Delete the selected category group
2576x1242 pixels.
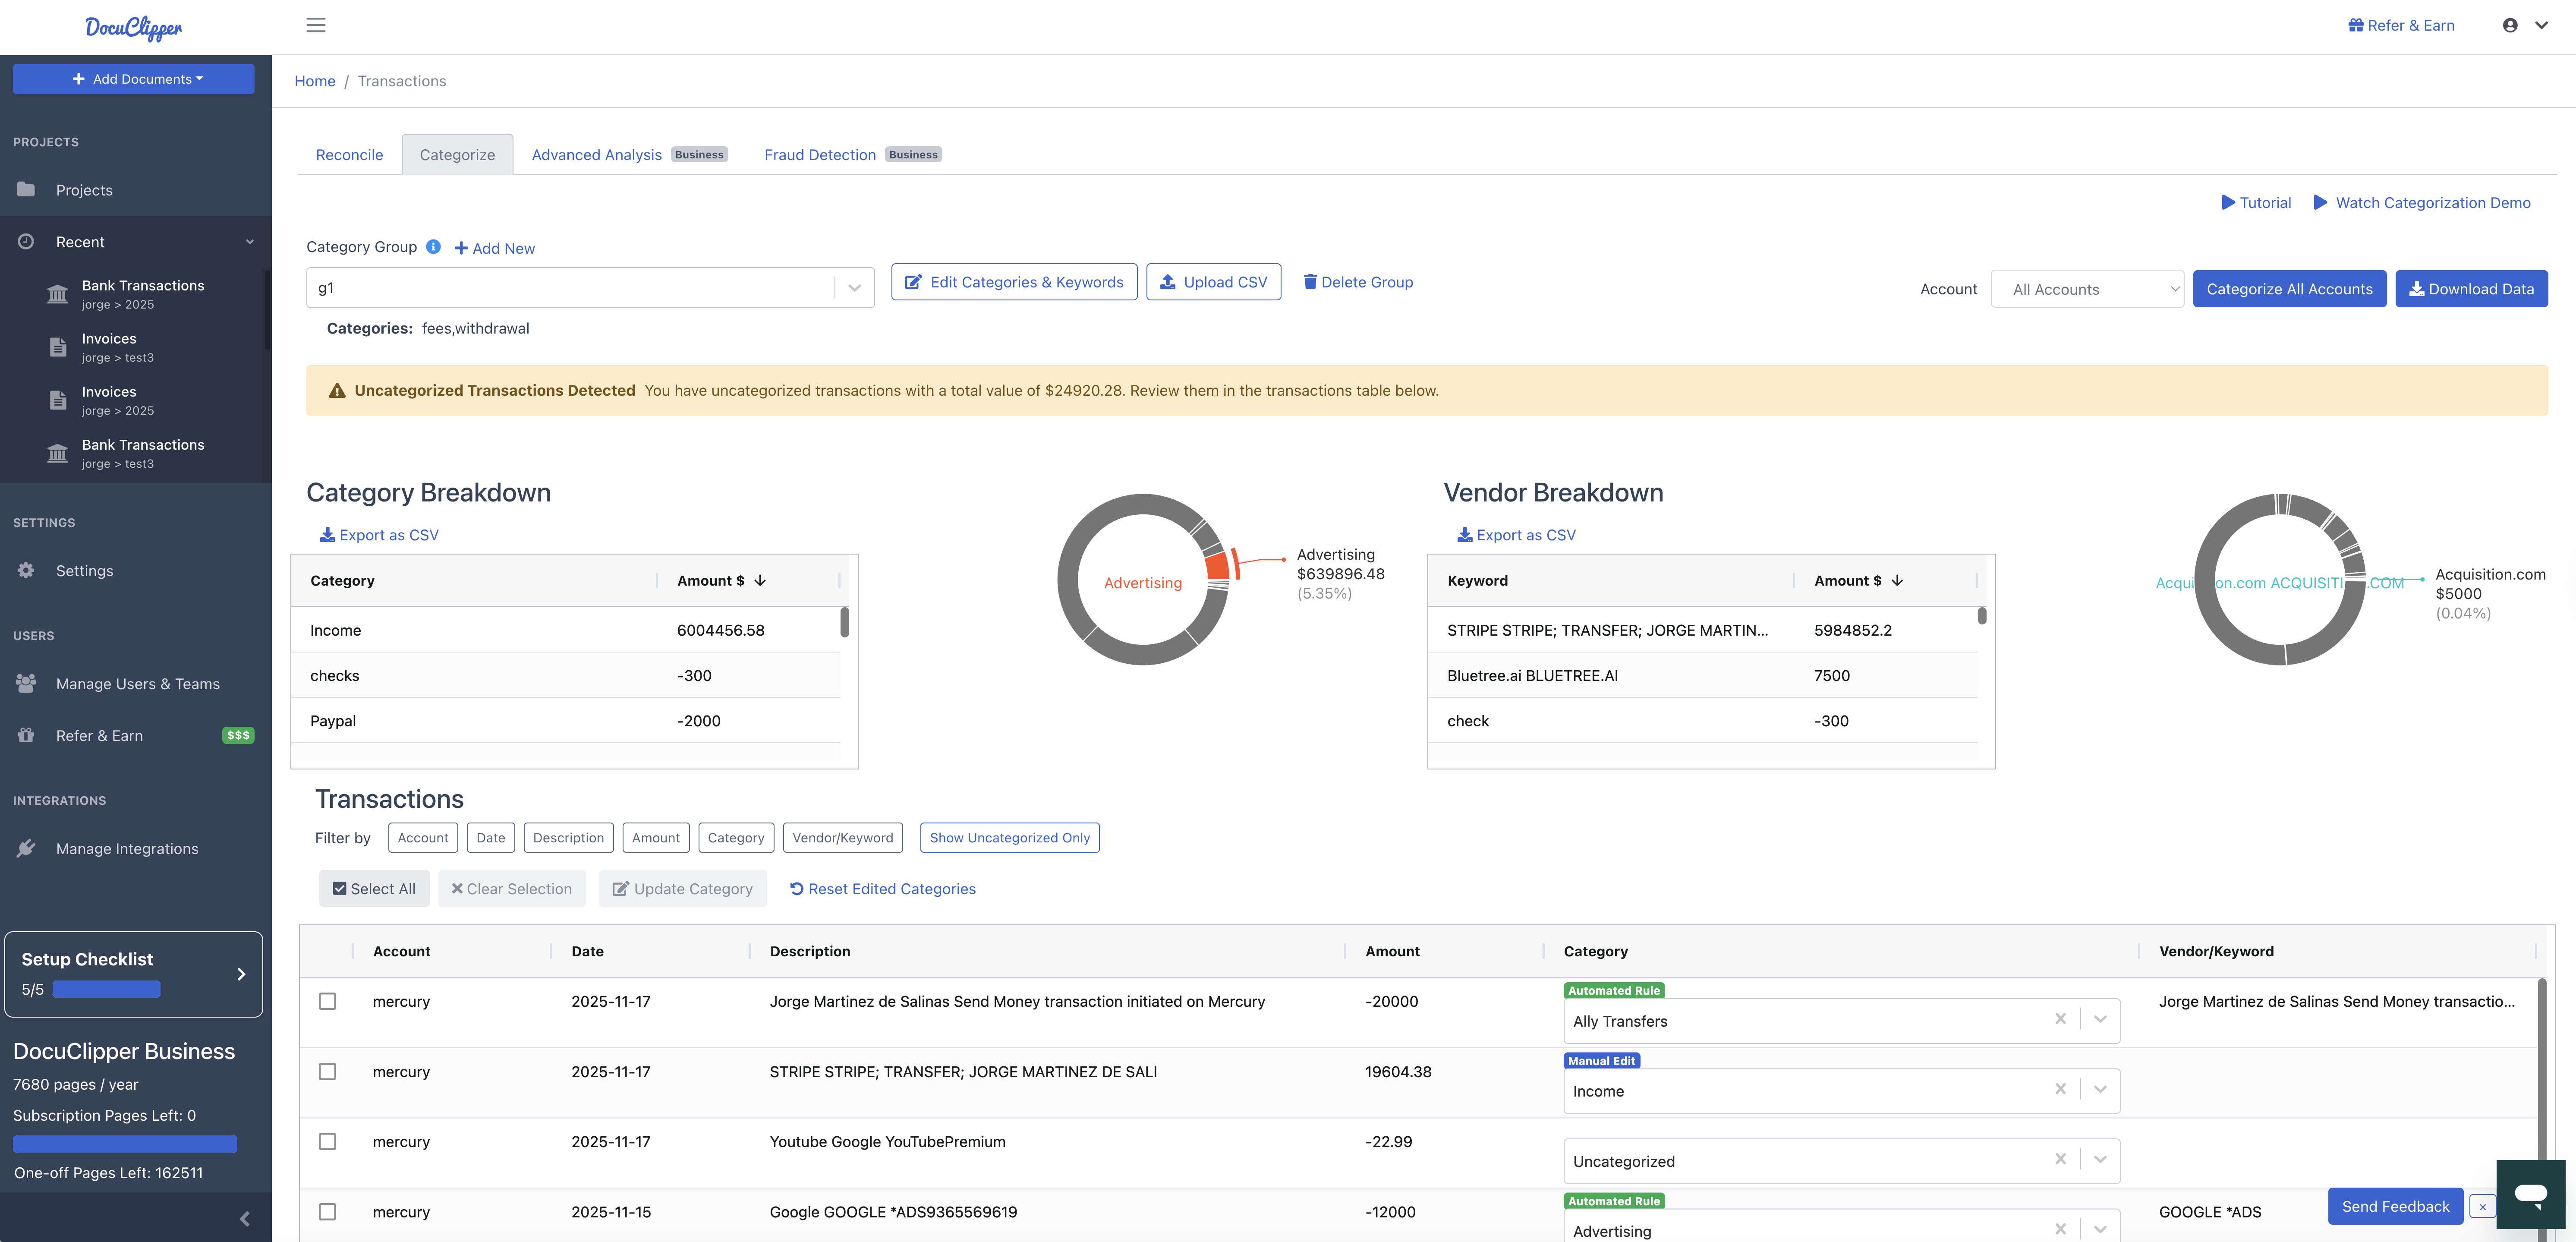[x=1358, y=282]
